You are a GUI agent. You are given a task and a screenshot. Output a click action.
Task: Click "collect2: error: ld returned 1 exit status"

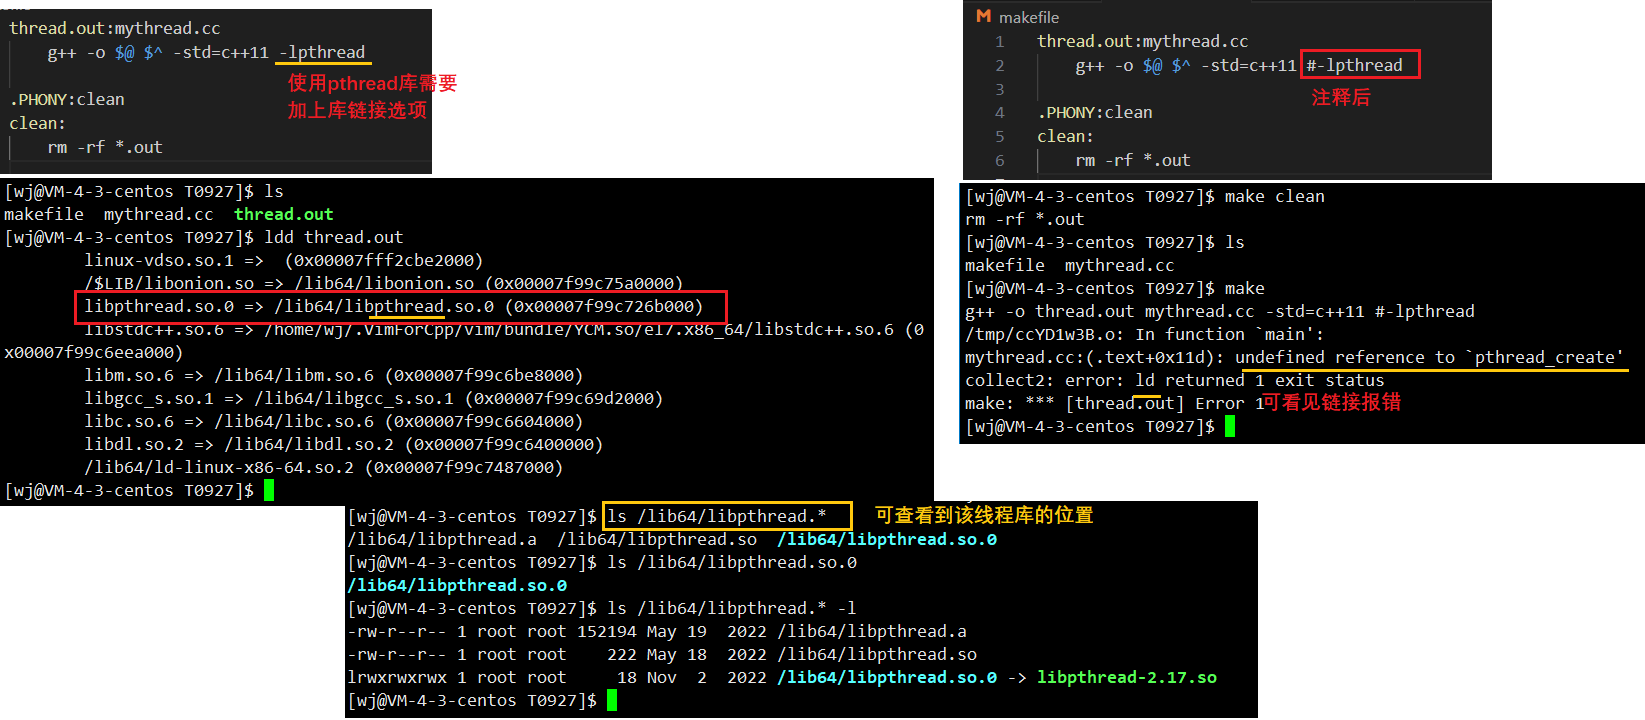pyautogui.click(x=1175, y=380)
